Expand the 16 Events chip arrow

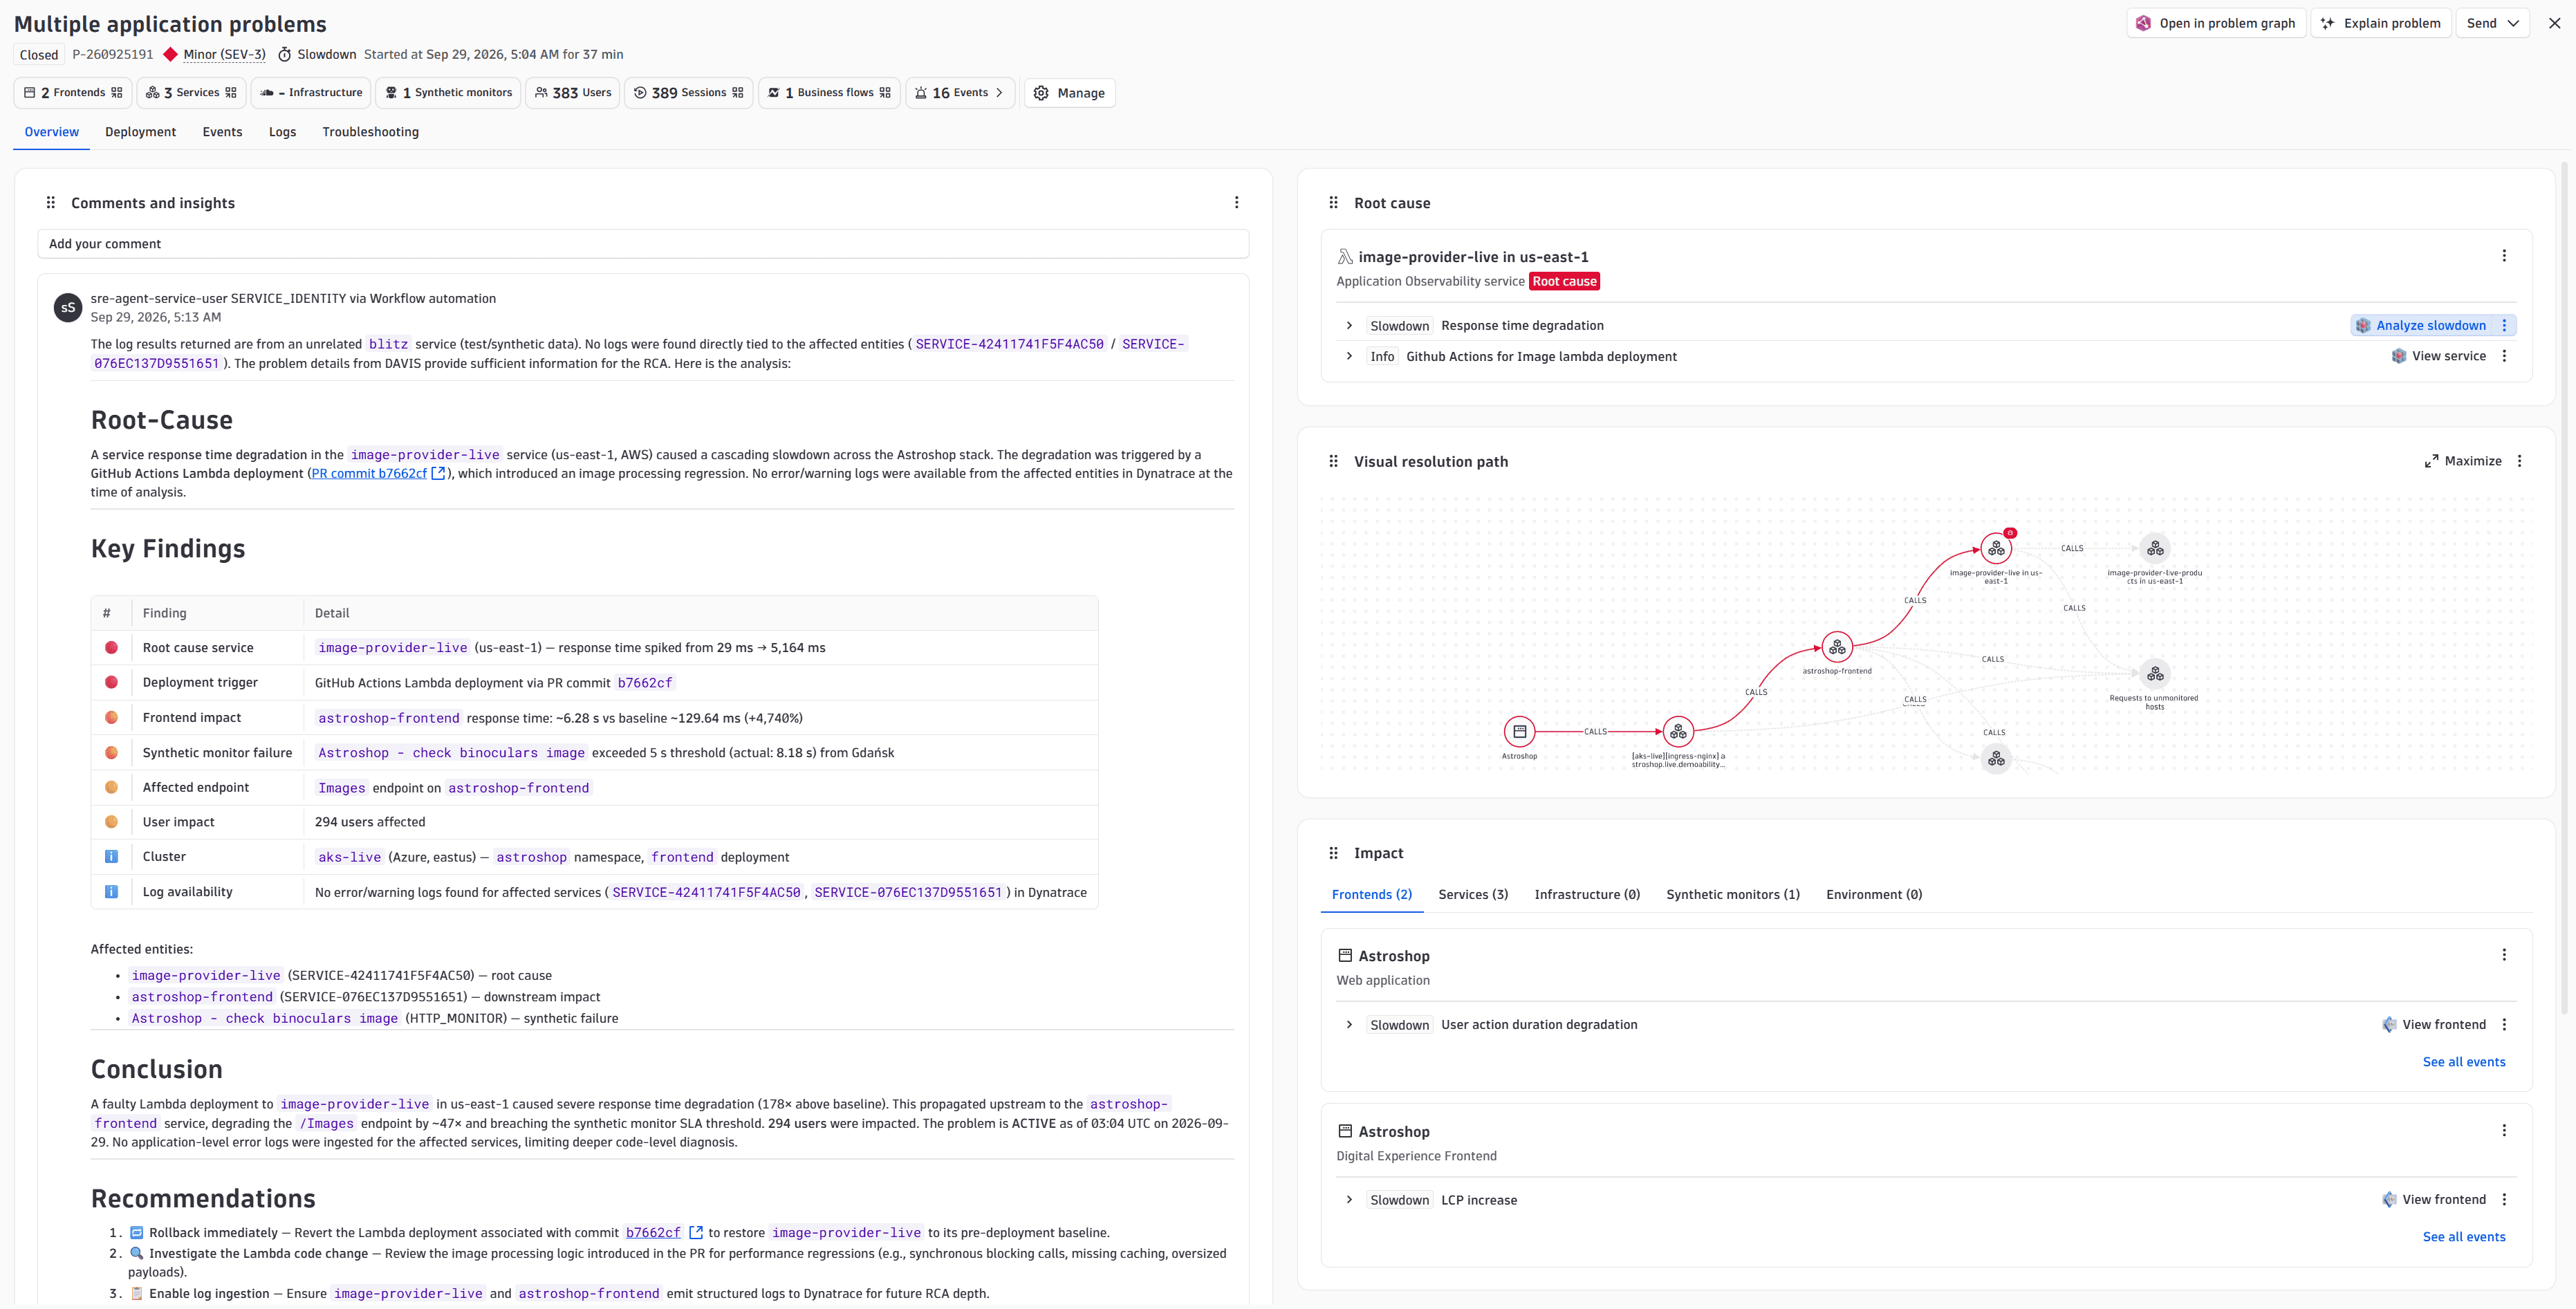pyautogui.click(x=998, y=93)
